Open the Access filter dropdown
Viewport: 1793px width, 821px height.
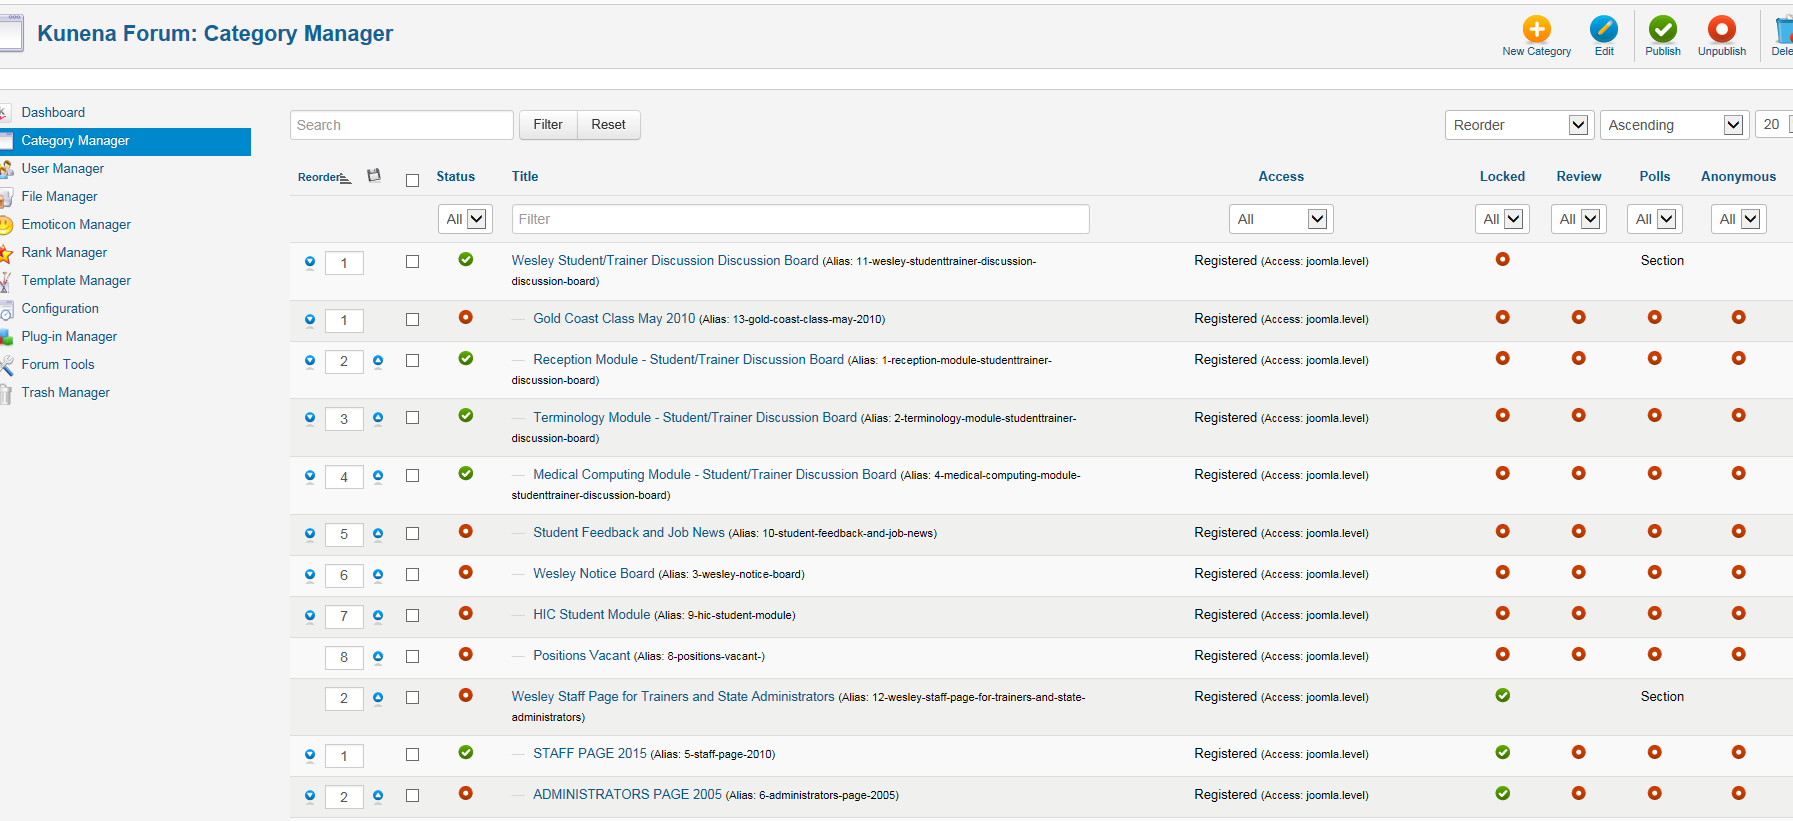[1280, 219]
